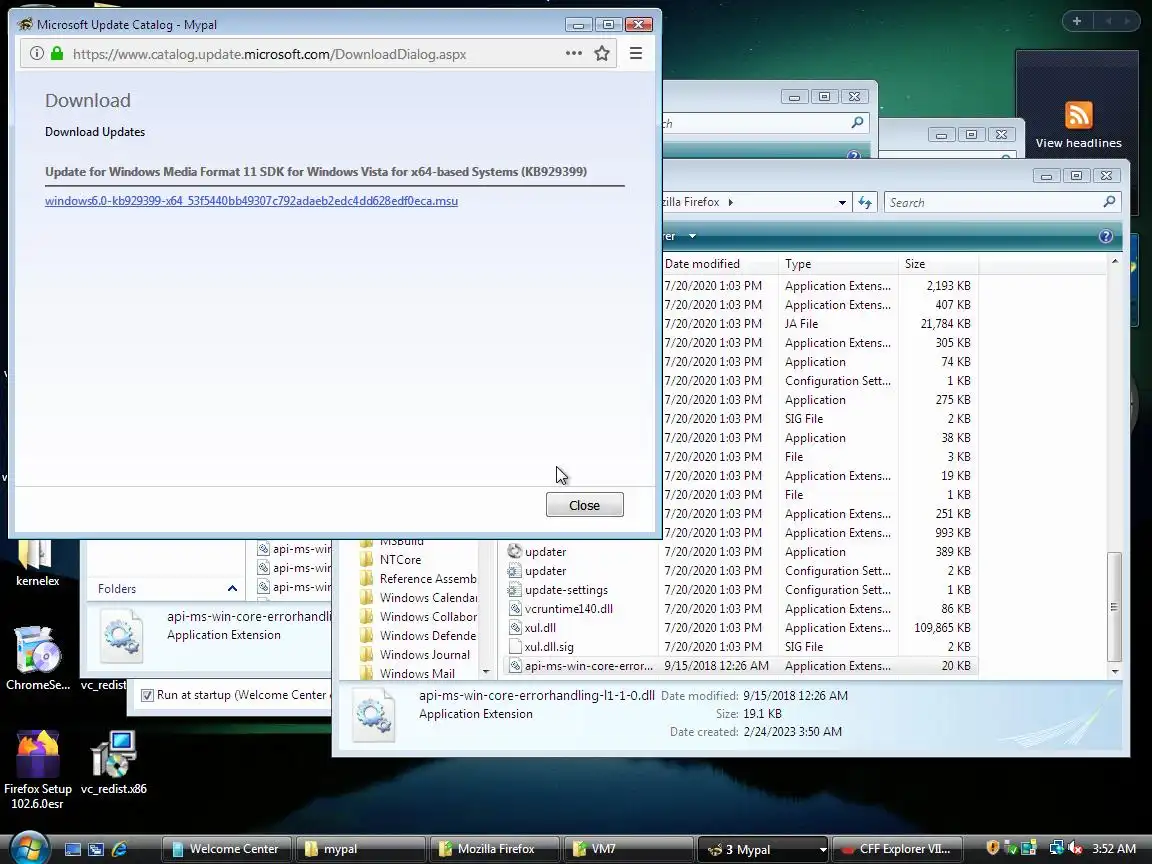Select Windows Journal folder in tree
The height and width of the screenshot is (864, 1152).
tap(415, 655)
